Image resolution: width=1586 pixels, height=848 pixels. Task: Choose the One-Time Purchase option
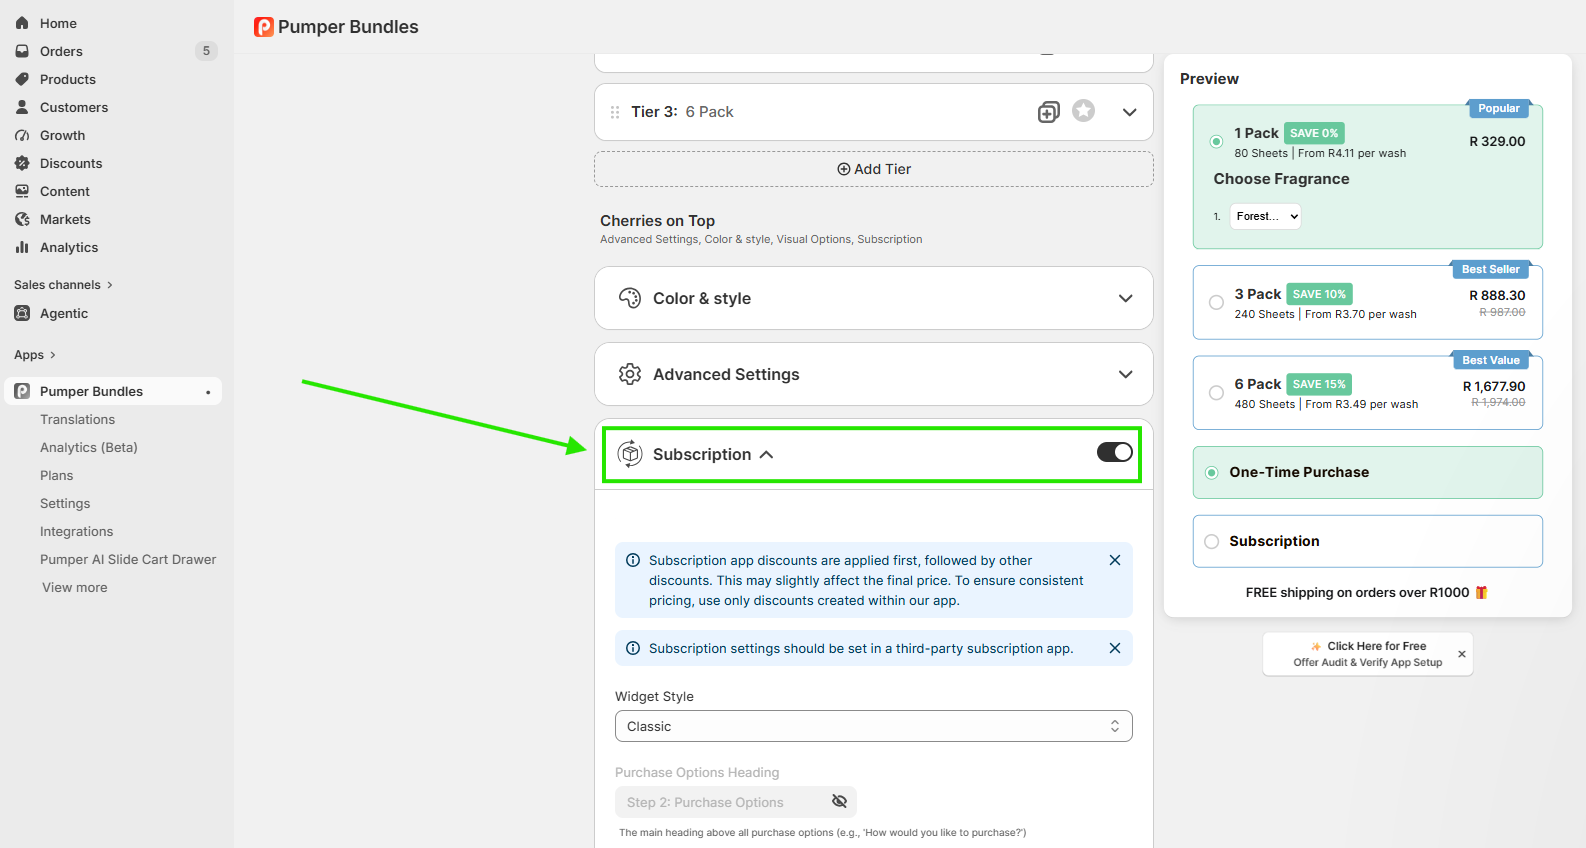[x=1367, y=472]
